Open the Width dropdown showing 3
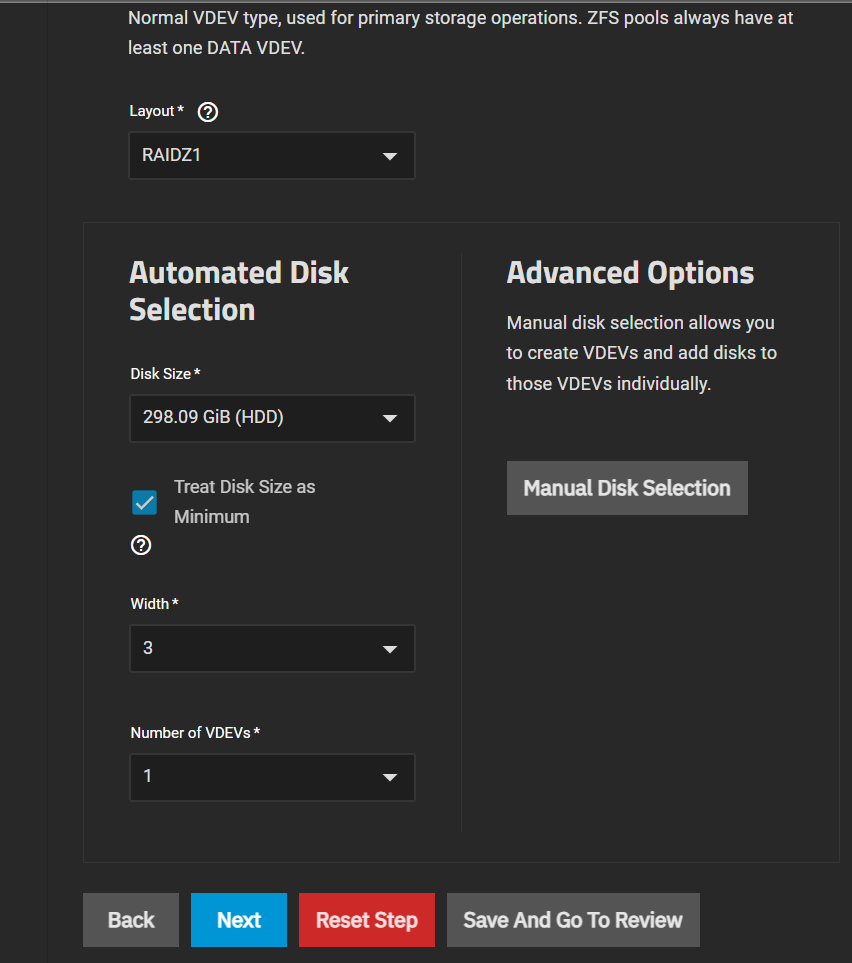 pyautogui.click(x=272, y=649)
